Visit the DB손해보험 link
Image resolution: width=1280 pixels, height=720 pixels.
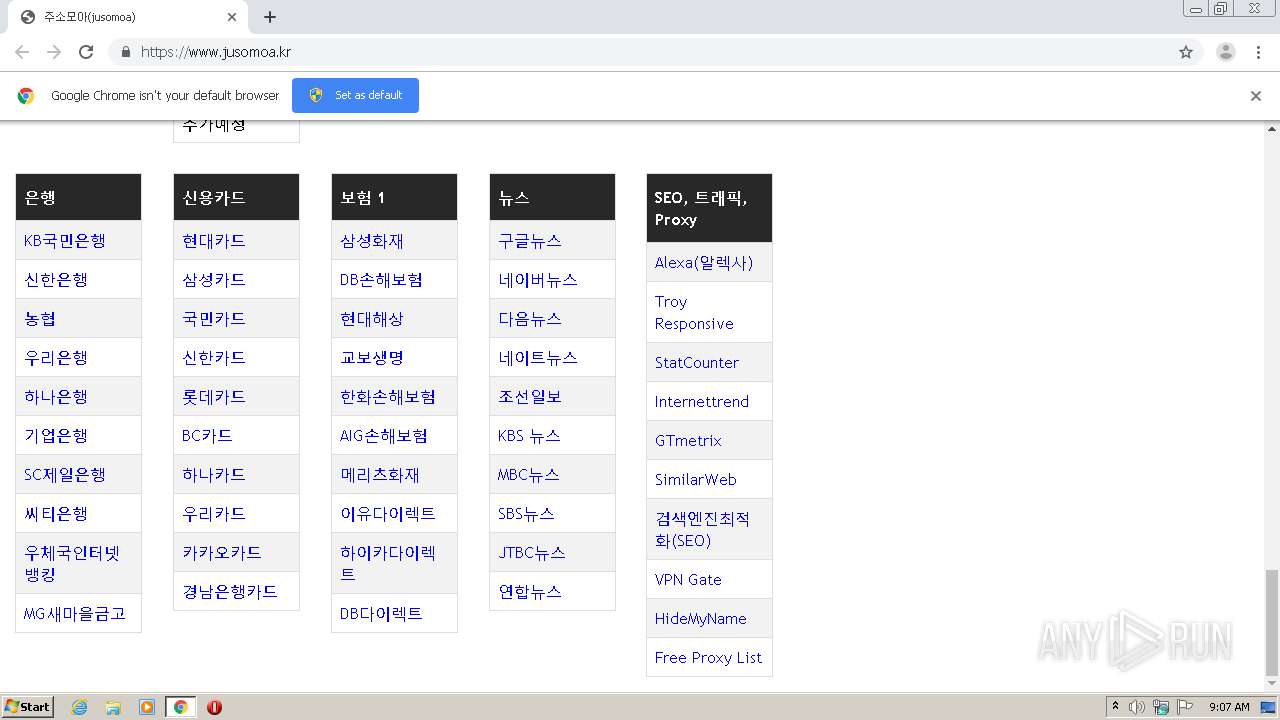[381, 280]
